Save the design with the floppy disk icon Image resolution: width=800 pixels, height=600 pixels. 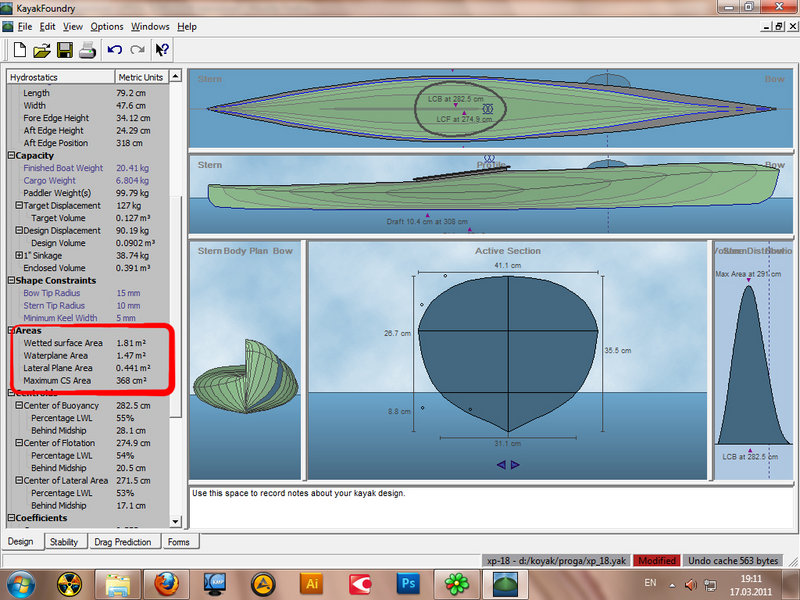(x=65, y=50)
